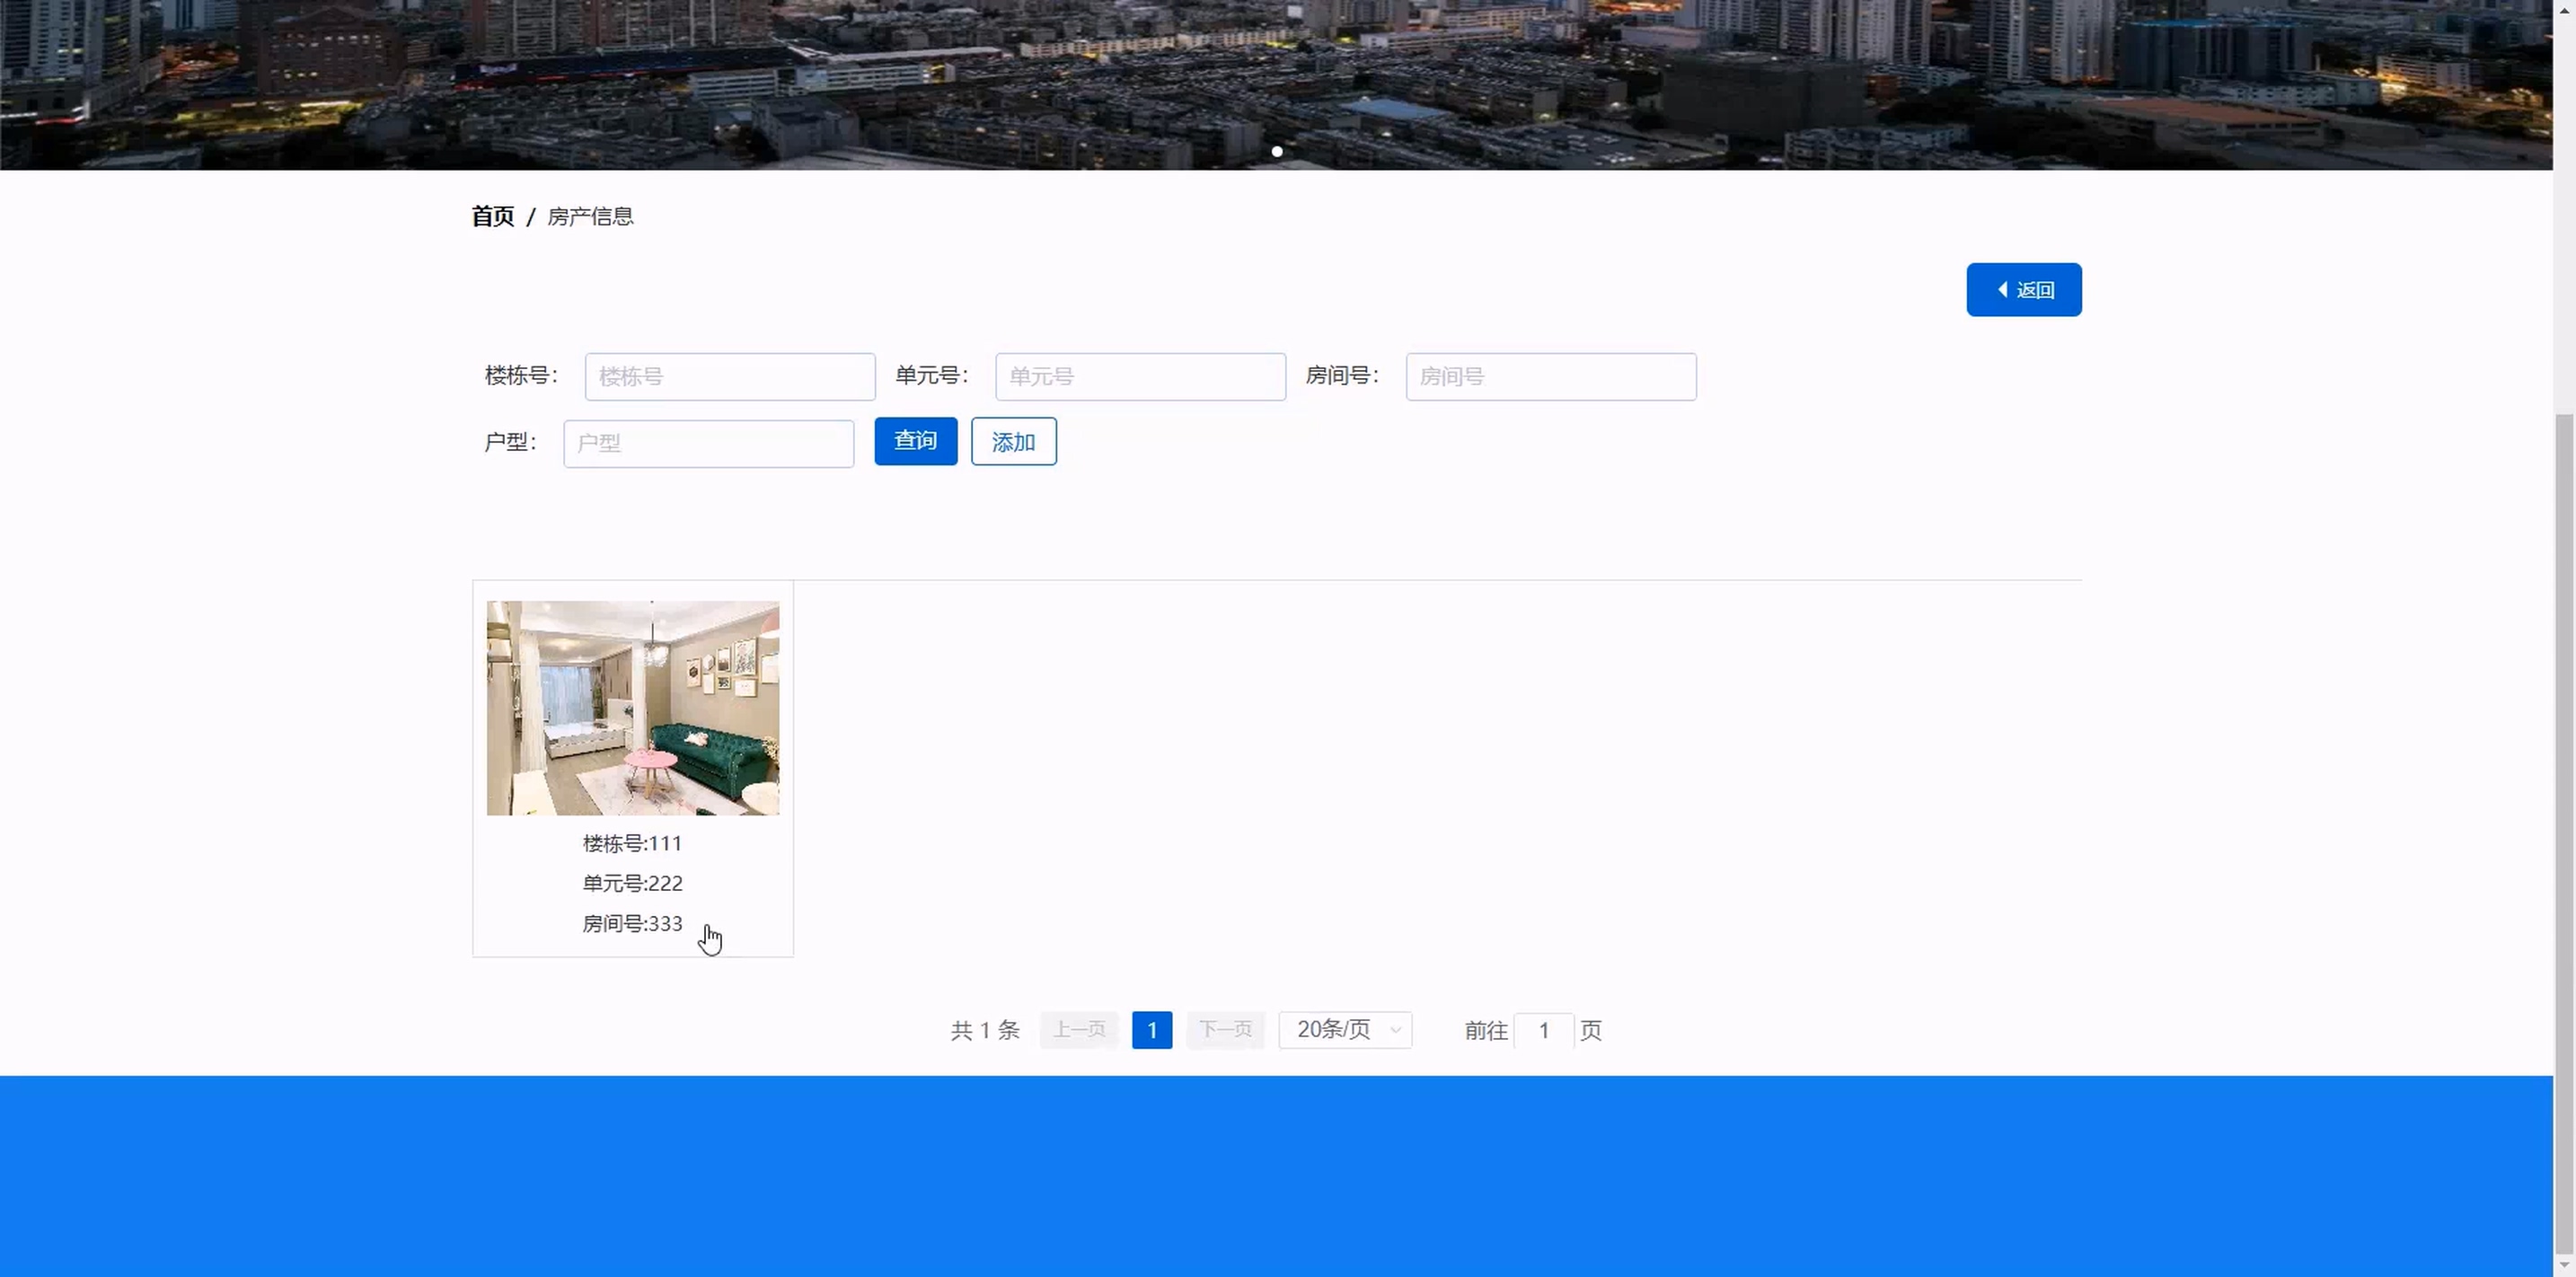This screenshot has width=2576, height=1277.
Task: Open the living room property thumbnail
Action: pyautogui.click(x=632, y=708)
